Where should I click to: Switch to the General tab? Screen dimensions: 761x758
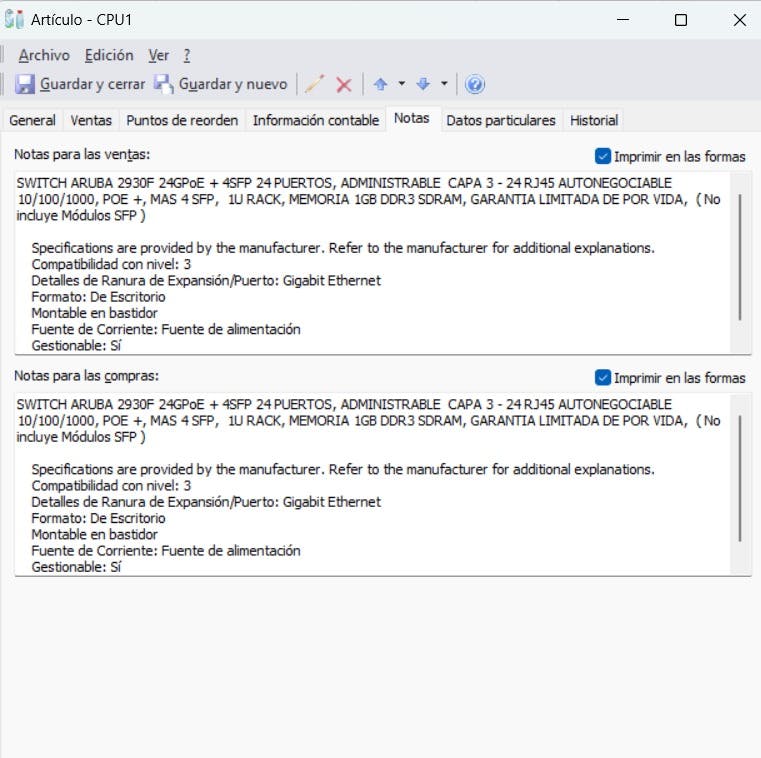(x=33, y=120)
